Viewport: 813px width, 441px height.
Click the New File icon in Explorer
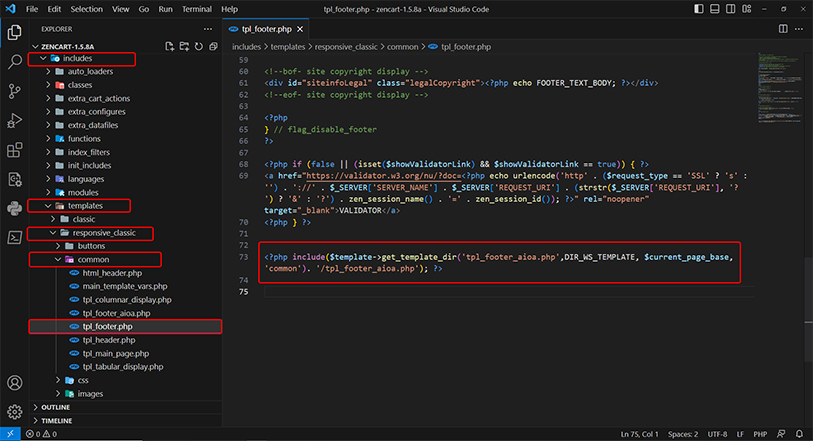tap(170, 47)
